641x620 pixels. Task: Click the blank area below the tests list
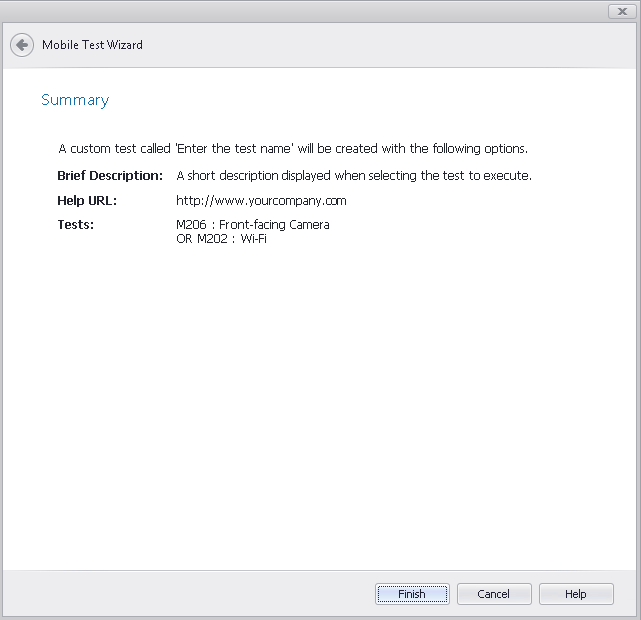click(x=320, y=400)
